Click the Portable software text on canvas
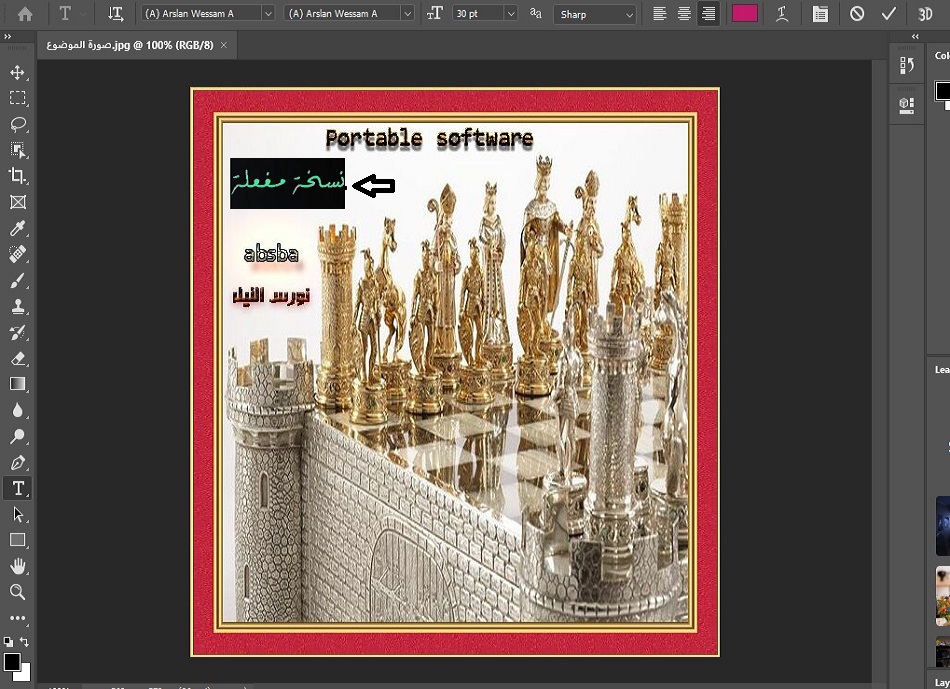Image resolution: width=950 pixels, height=689 pixels. click(x=429, y=139)
